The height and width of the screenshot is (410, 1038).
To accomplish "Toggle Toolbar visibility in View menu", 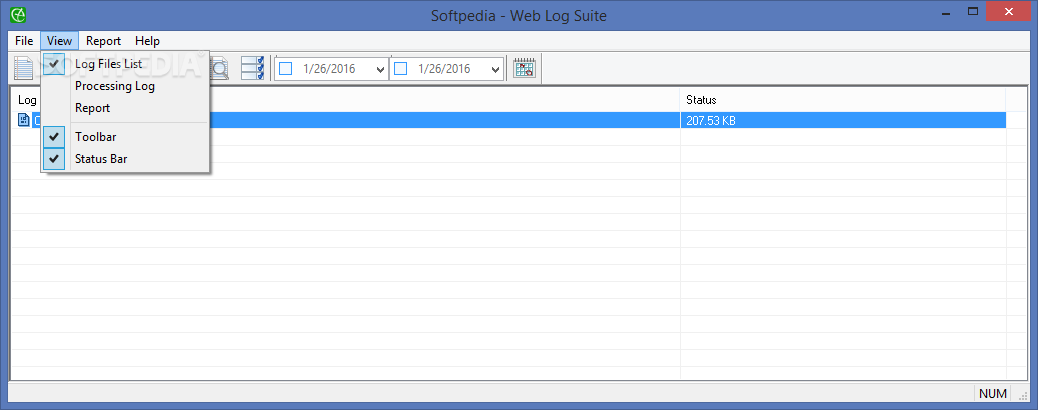I will point(126,137).
